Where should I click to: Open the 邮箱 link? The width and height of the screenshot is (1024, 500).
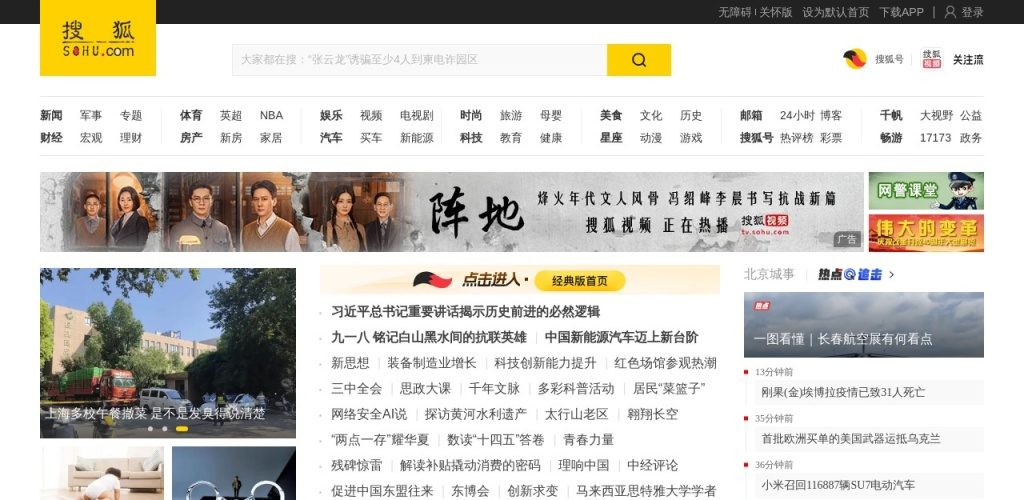751,116
